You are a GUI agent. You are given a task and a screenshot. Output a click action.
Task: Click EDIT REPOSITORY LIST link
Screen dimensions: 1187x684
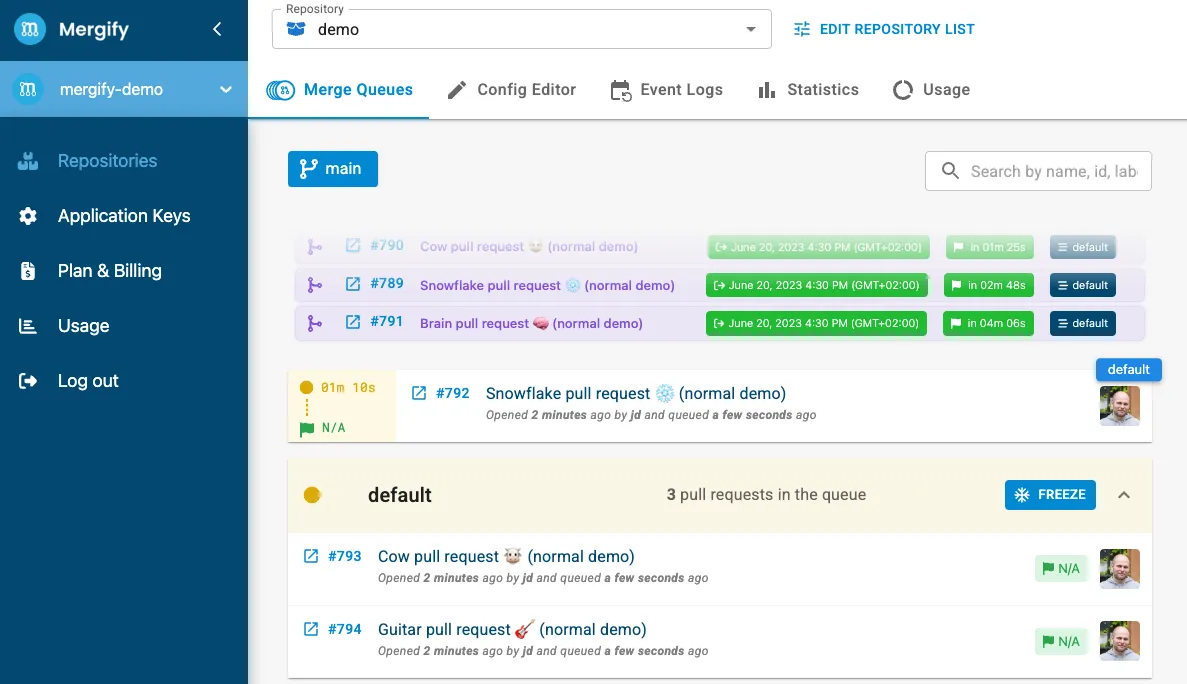(884, 29)
